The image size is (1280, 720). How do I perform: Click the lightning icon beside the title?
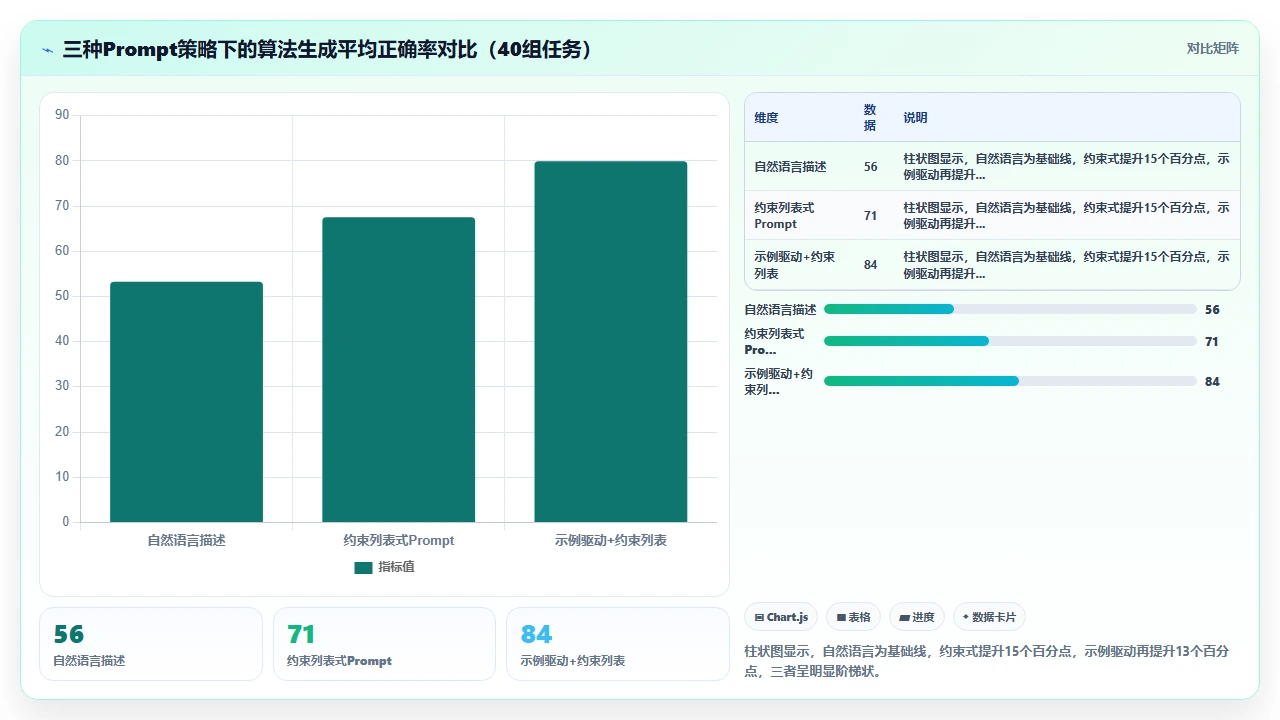48,49
